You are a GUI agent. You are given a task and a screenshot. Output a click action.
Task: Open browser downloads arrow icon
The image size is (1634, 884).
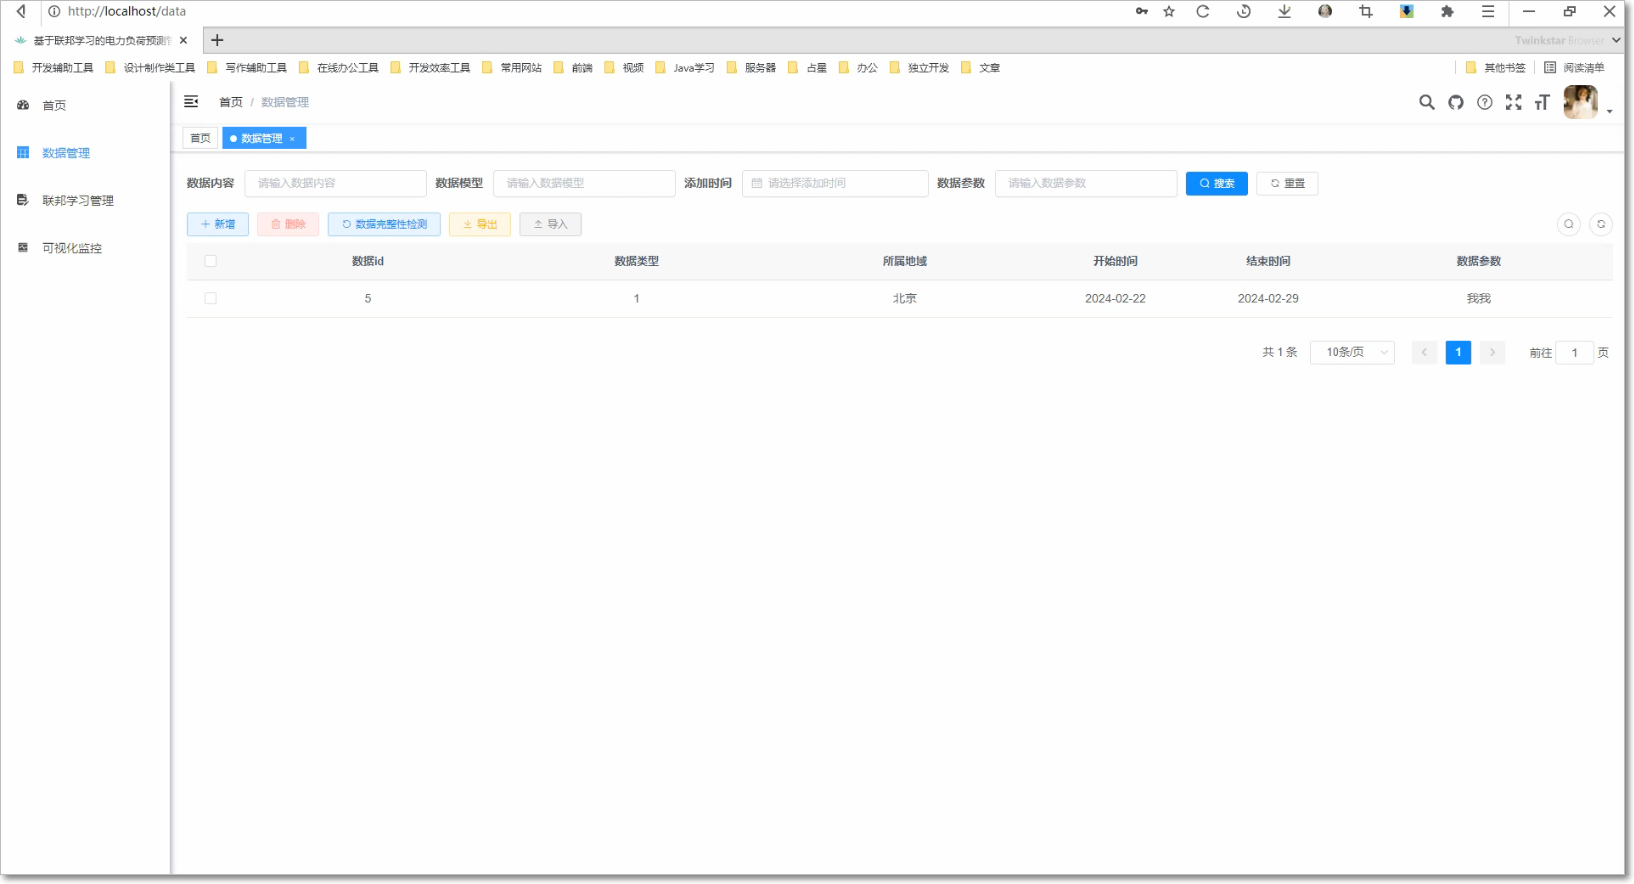[1285, 11]
